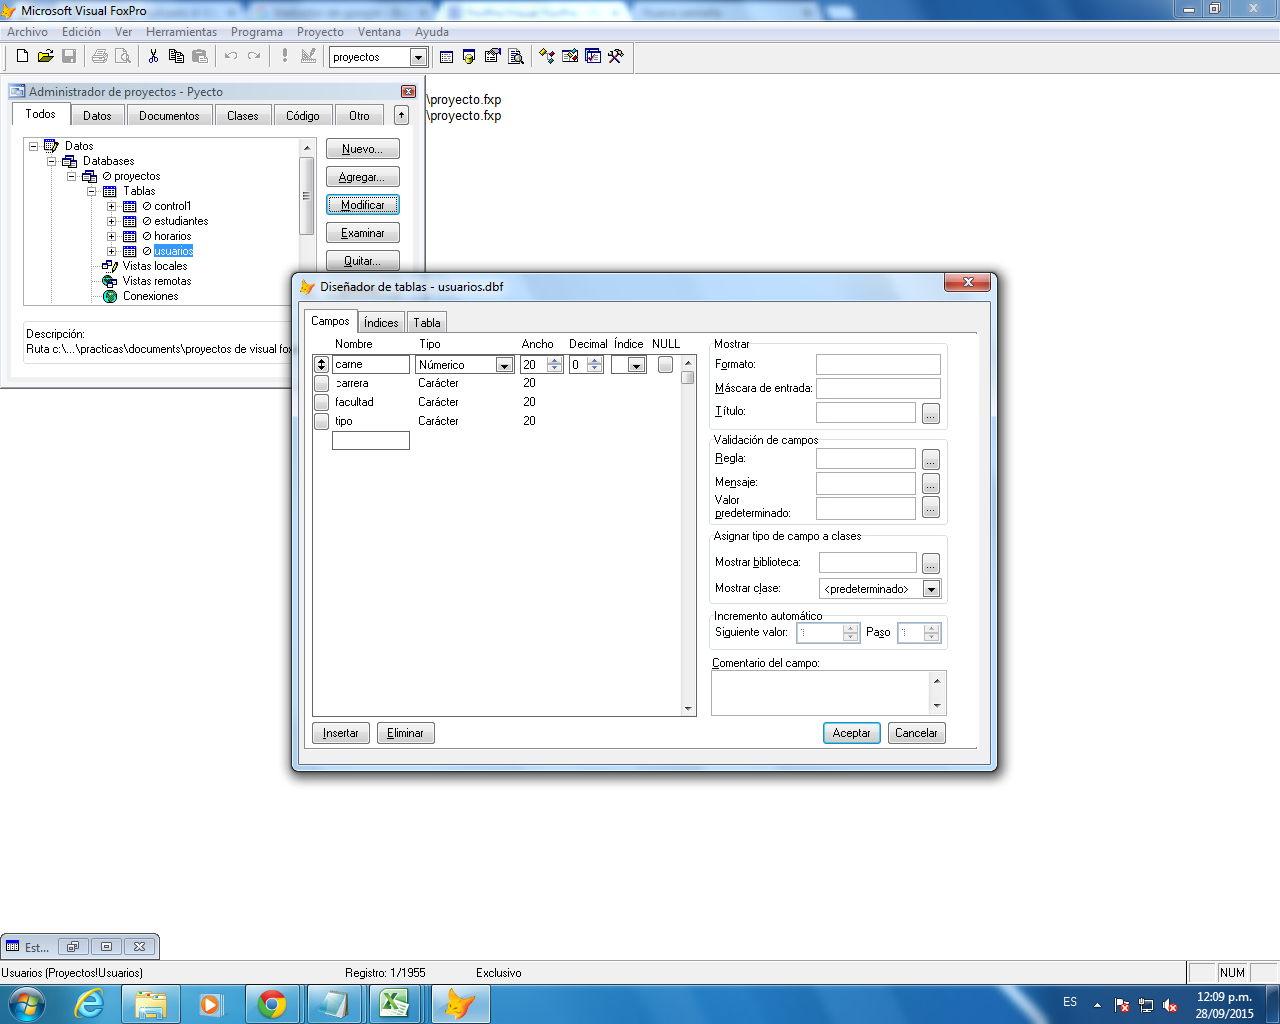Collapse the Datos tree node
This screenshot has height=1024, width=1280.
pyautogui.click(x=33, y=146)
